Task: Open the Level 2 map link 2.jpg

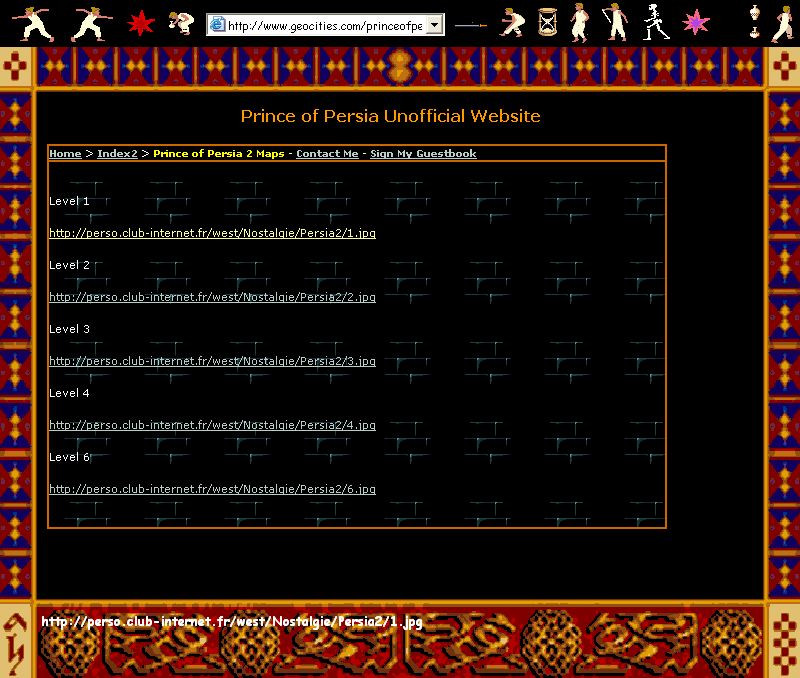Action: [212, 297]
